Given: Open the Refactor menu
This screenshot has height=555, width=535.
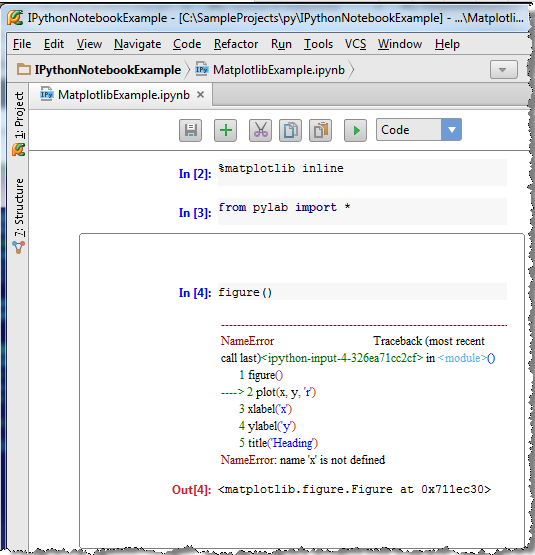Looking at the screenshot, I should 236,44.
